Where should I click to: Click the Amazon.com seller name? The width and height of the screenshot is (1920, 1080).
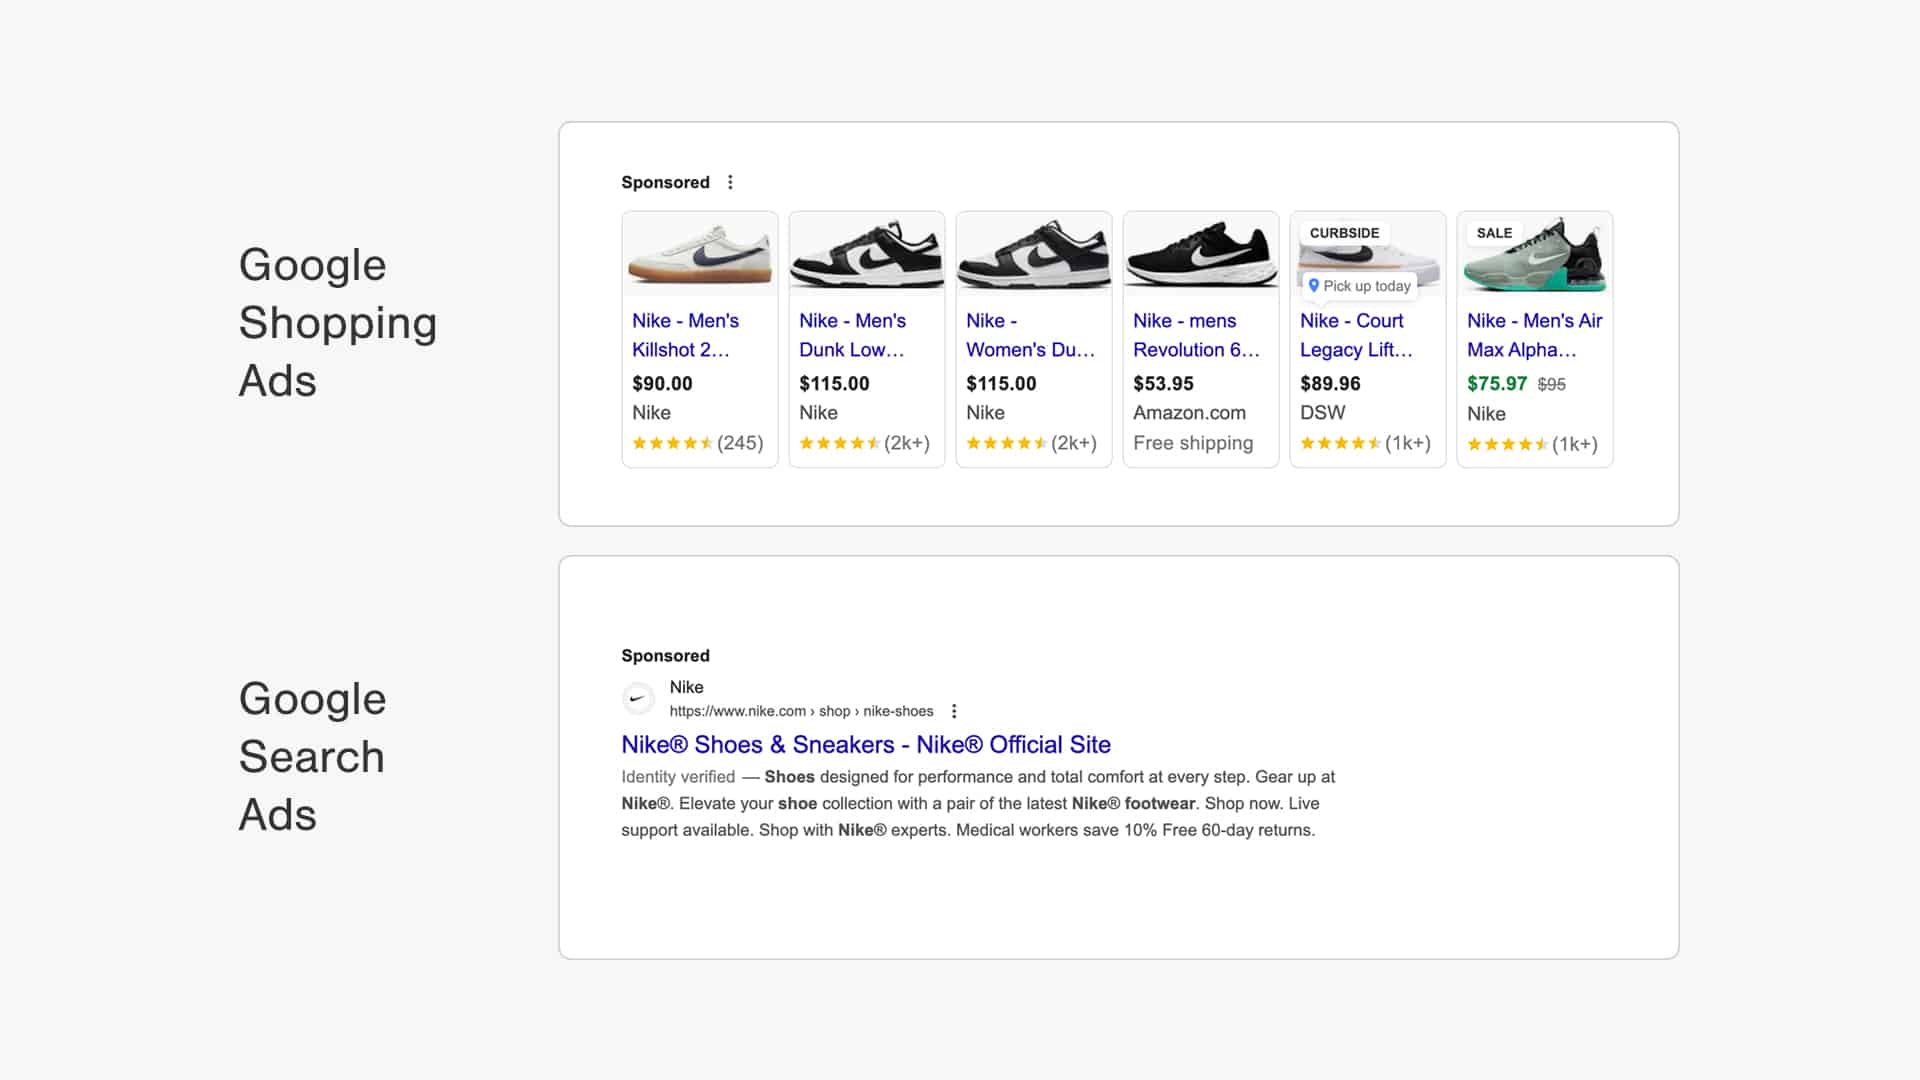[x=1189, y=413]
